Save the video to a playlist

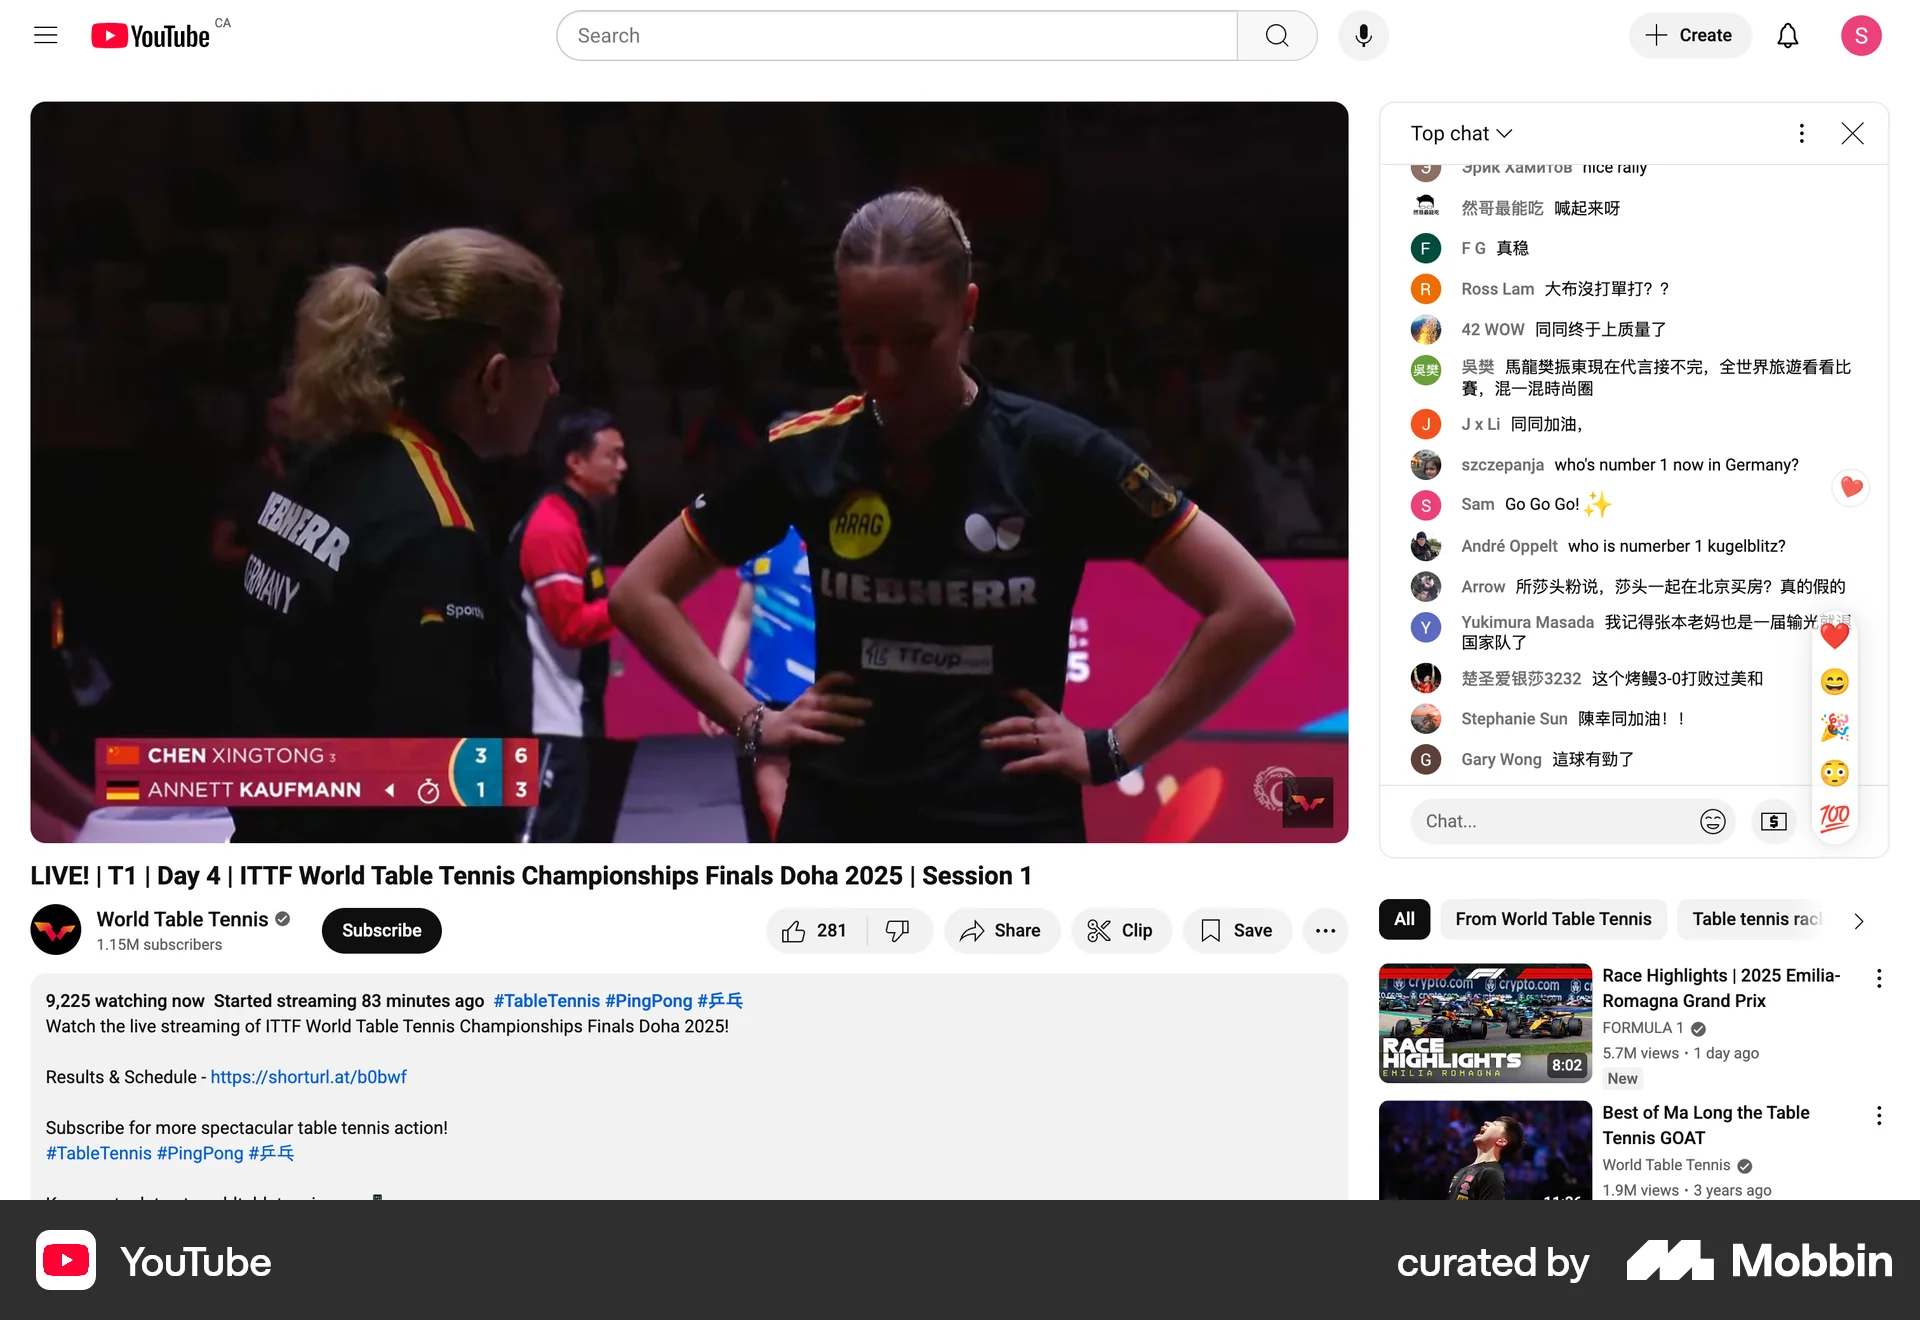(1236, 930)
